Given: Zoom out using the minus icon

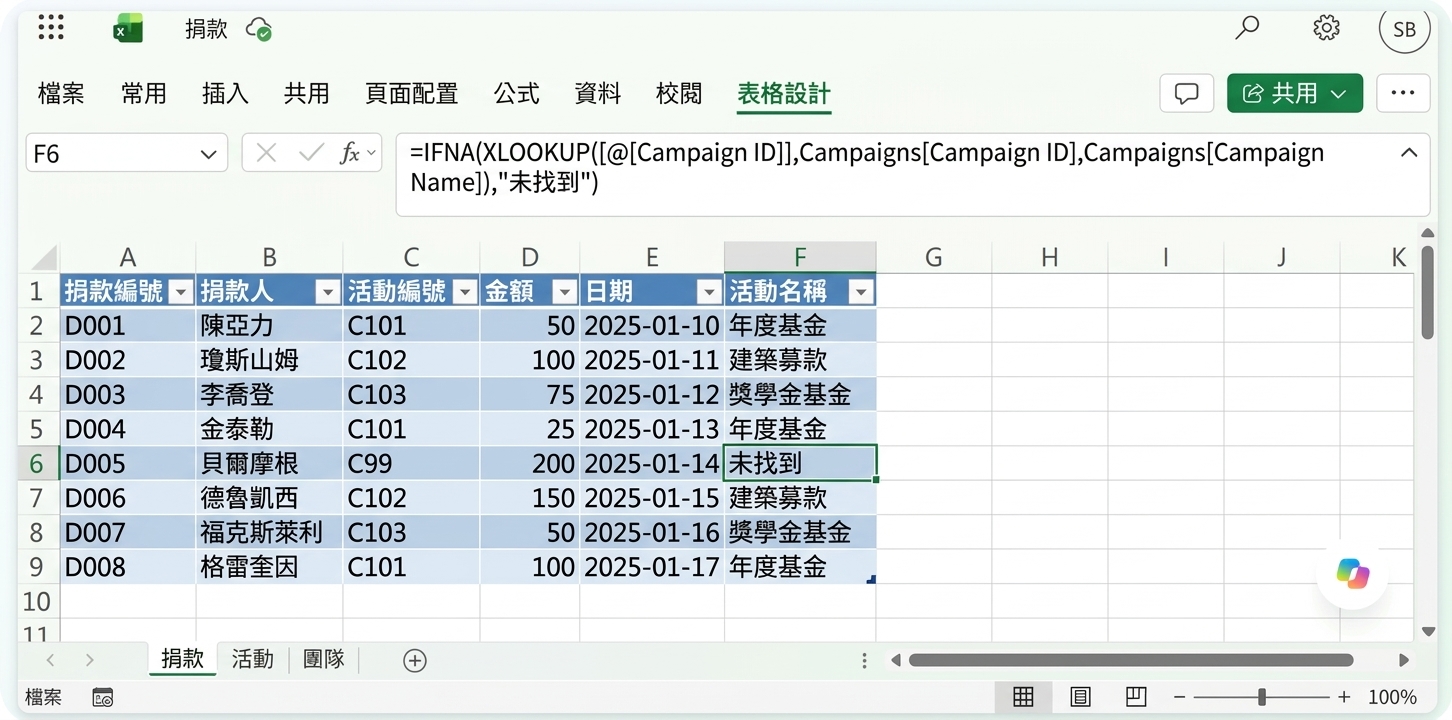Looking at the screenshot, I should tap(1180, 697).
